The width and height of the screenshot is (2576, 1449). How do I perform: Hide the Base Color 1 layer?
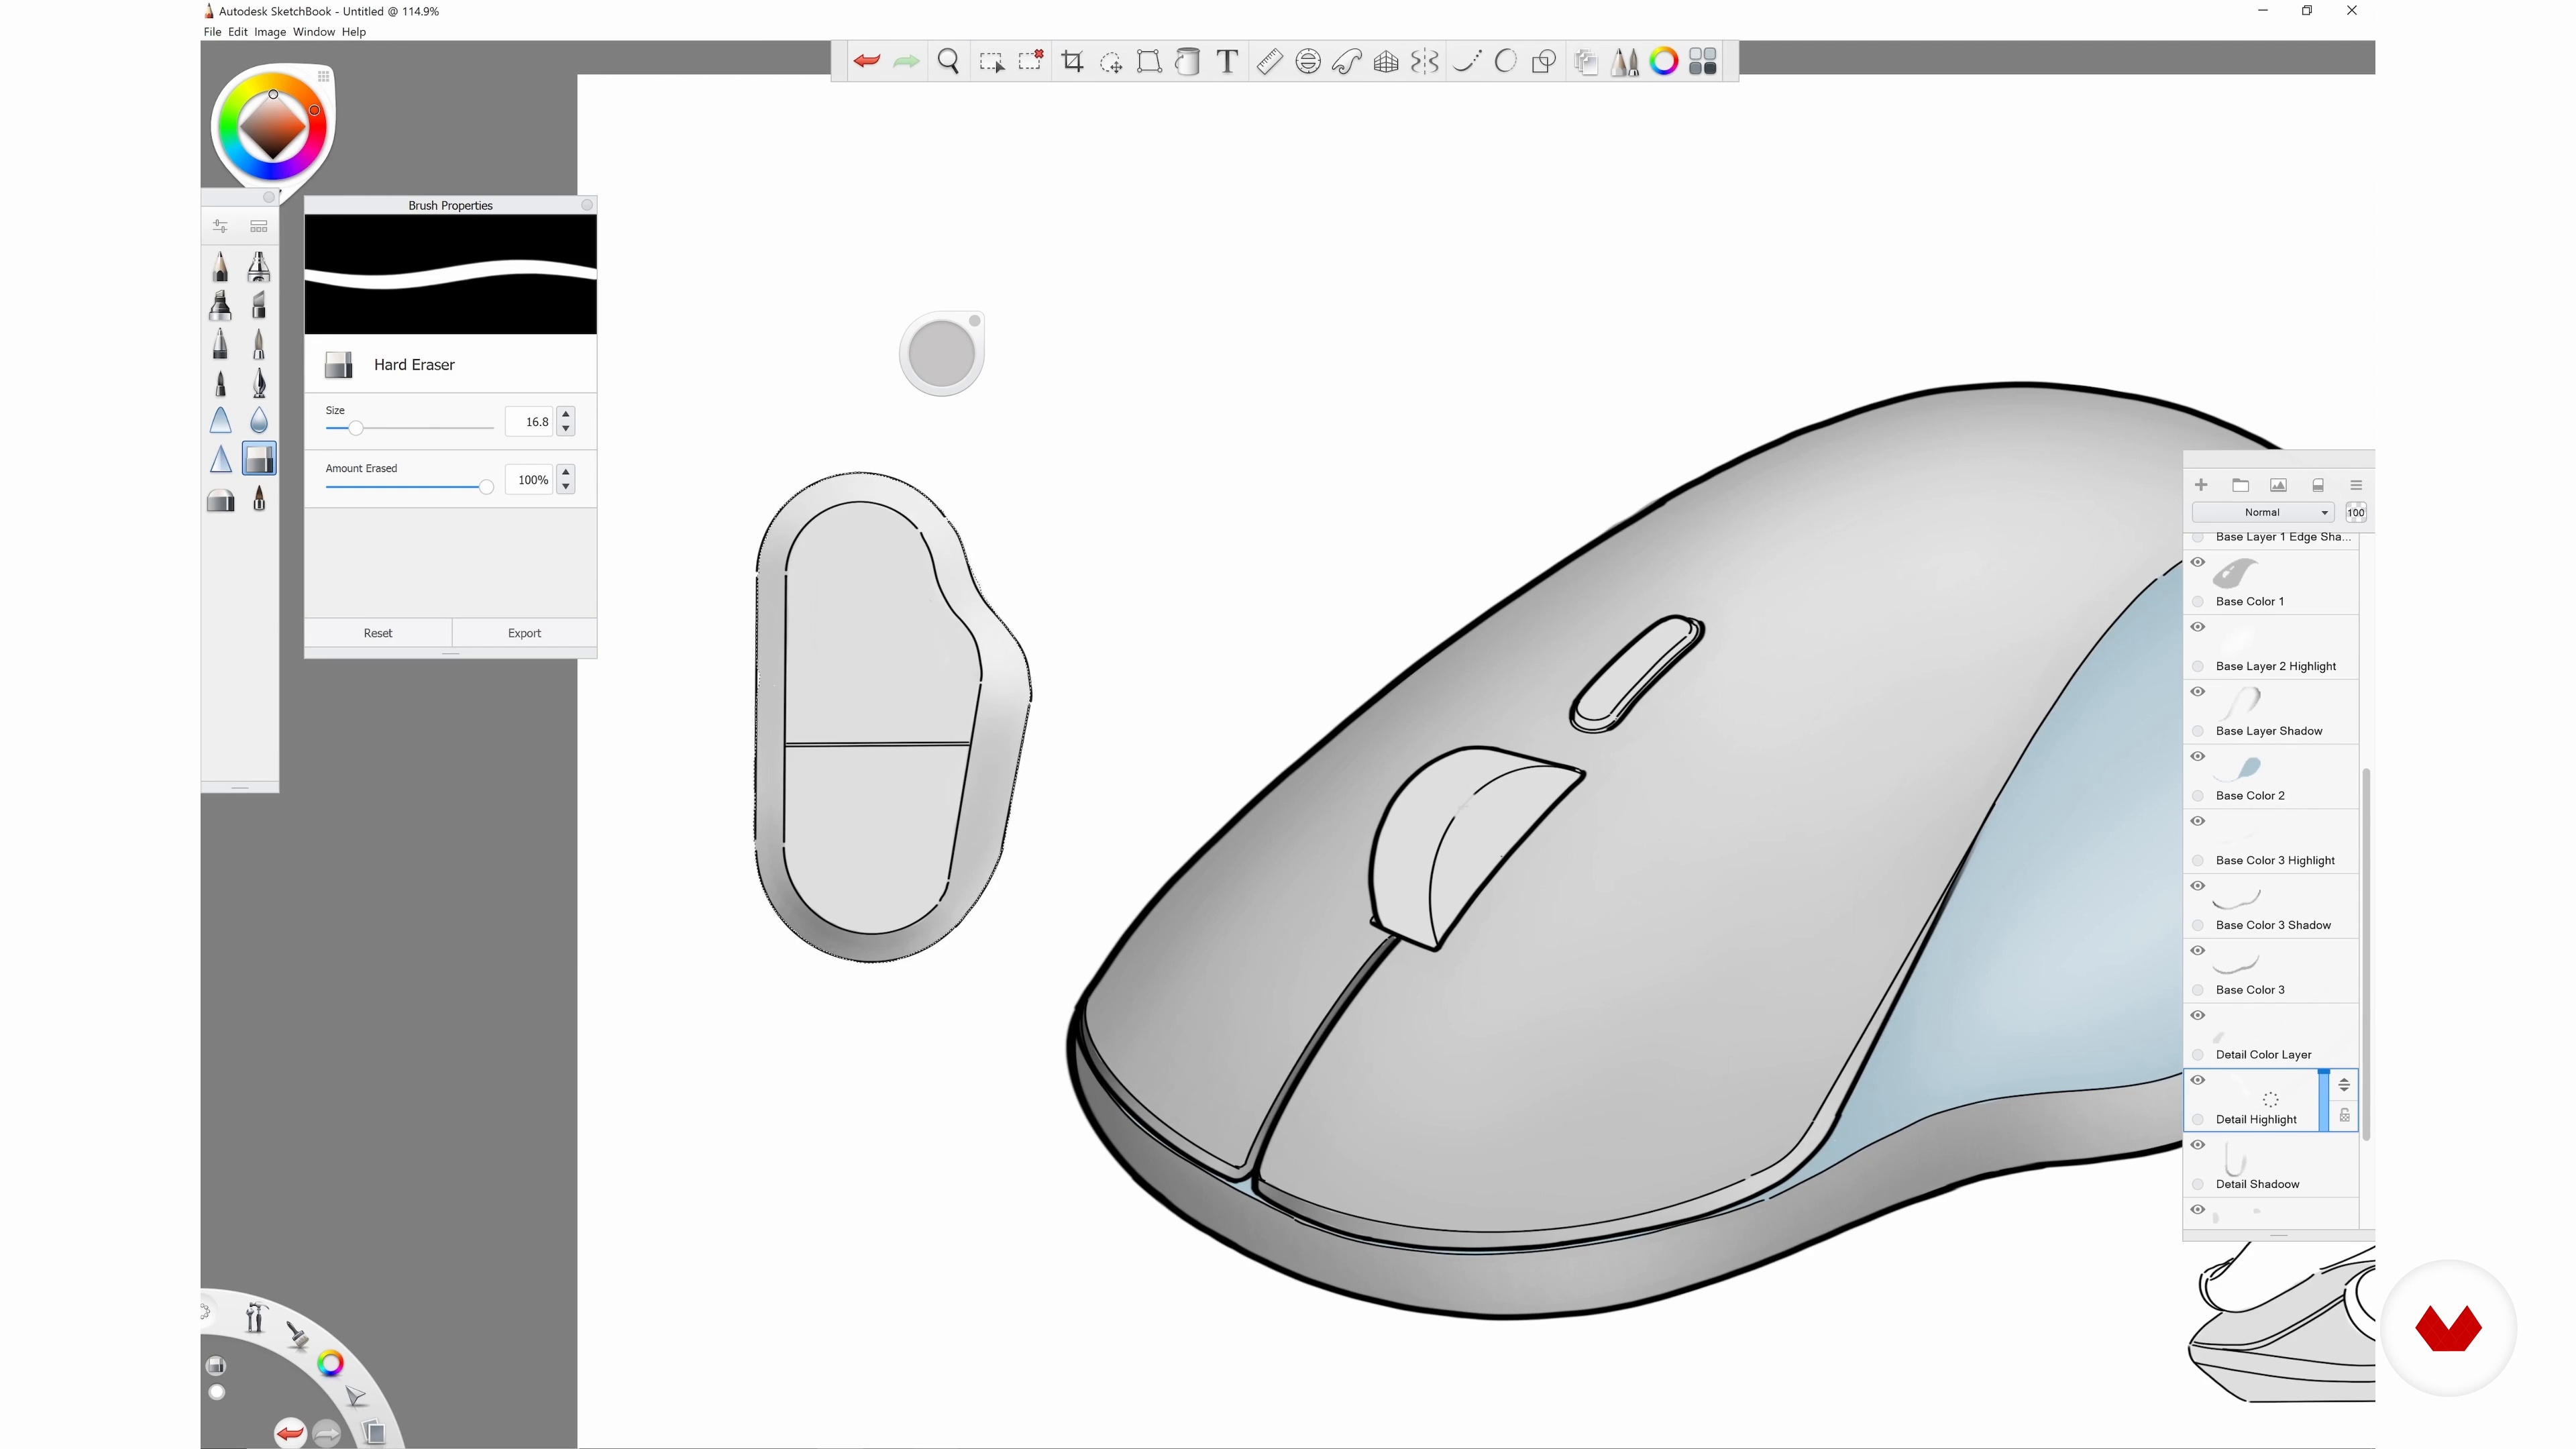point(2198,562)
